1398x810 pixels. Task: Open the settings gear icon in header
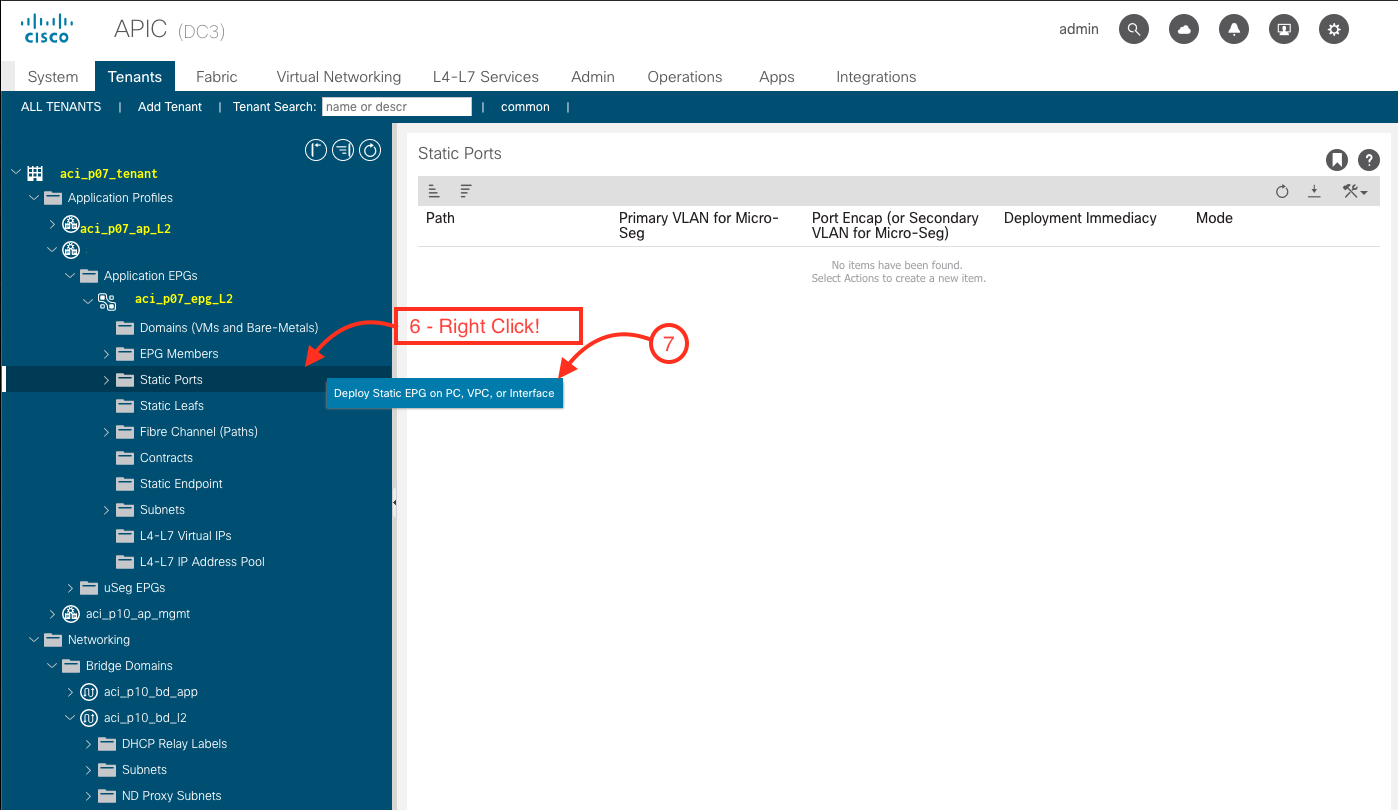pyautogui.click(x=1333, y=30)
